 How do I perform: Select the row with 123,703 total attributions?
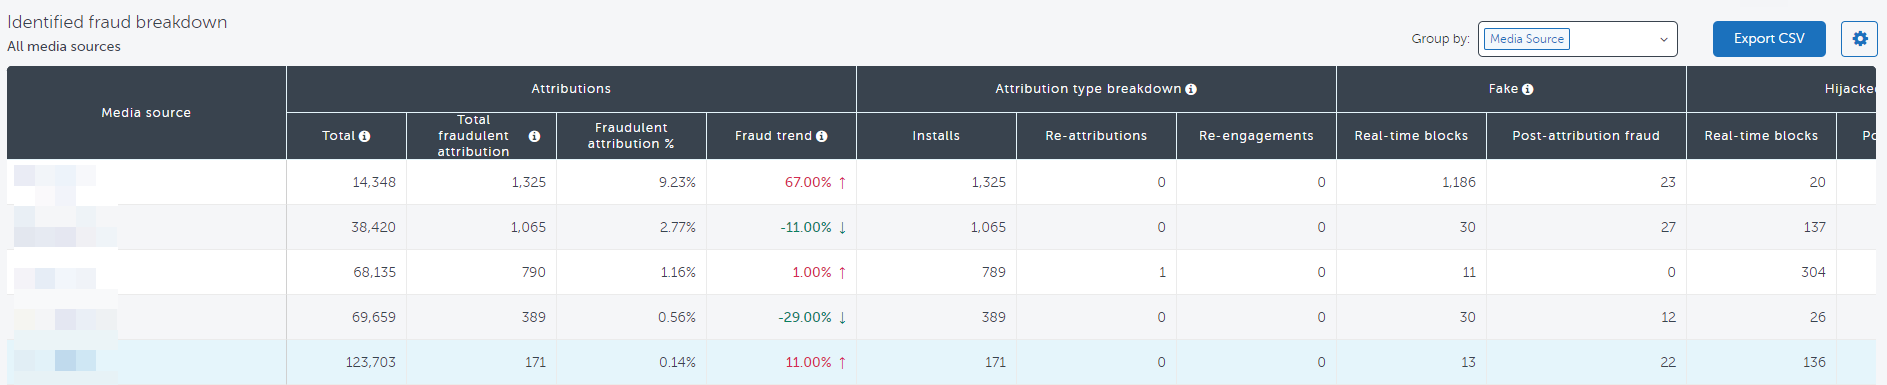941,362
